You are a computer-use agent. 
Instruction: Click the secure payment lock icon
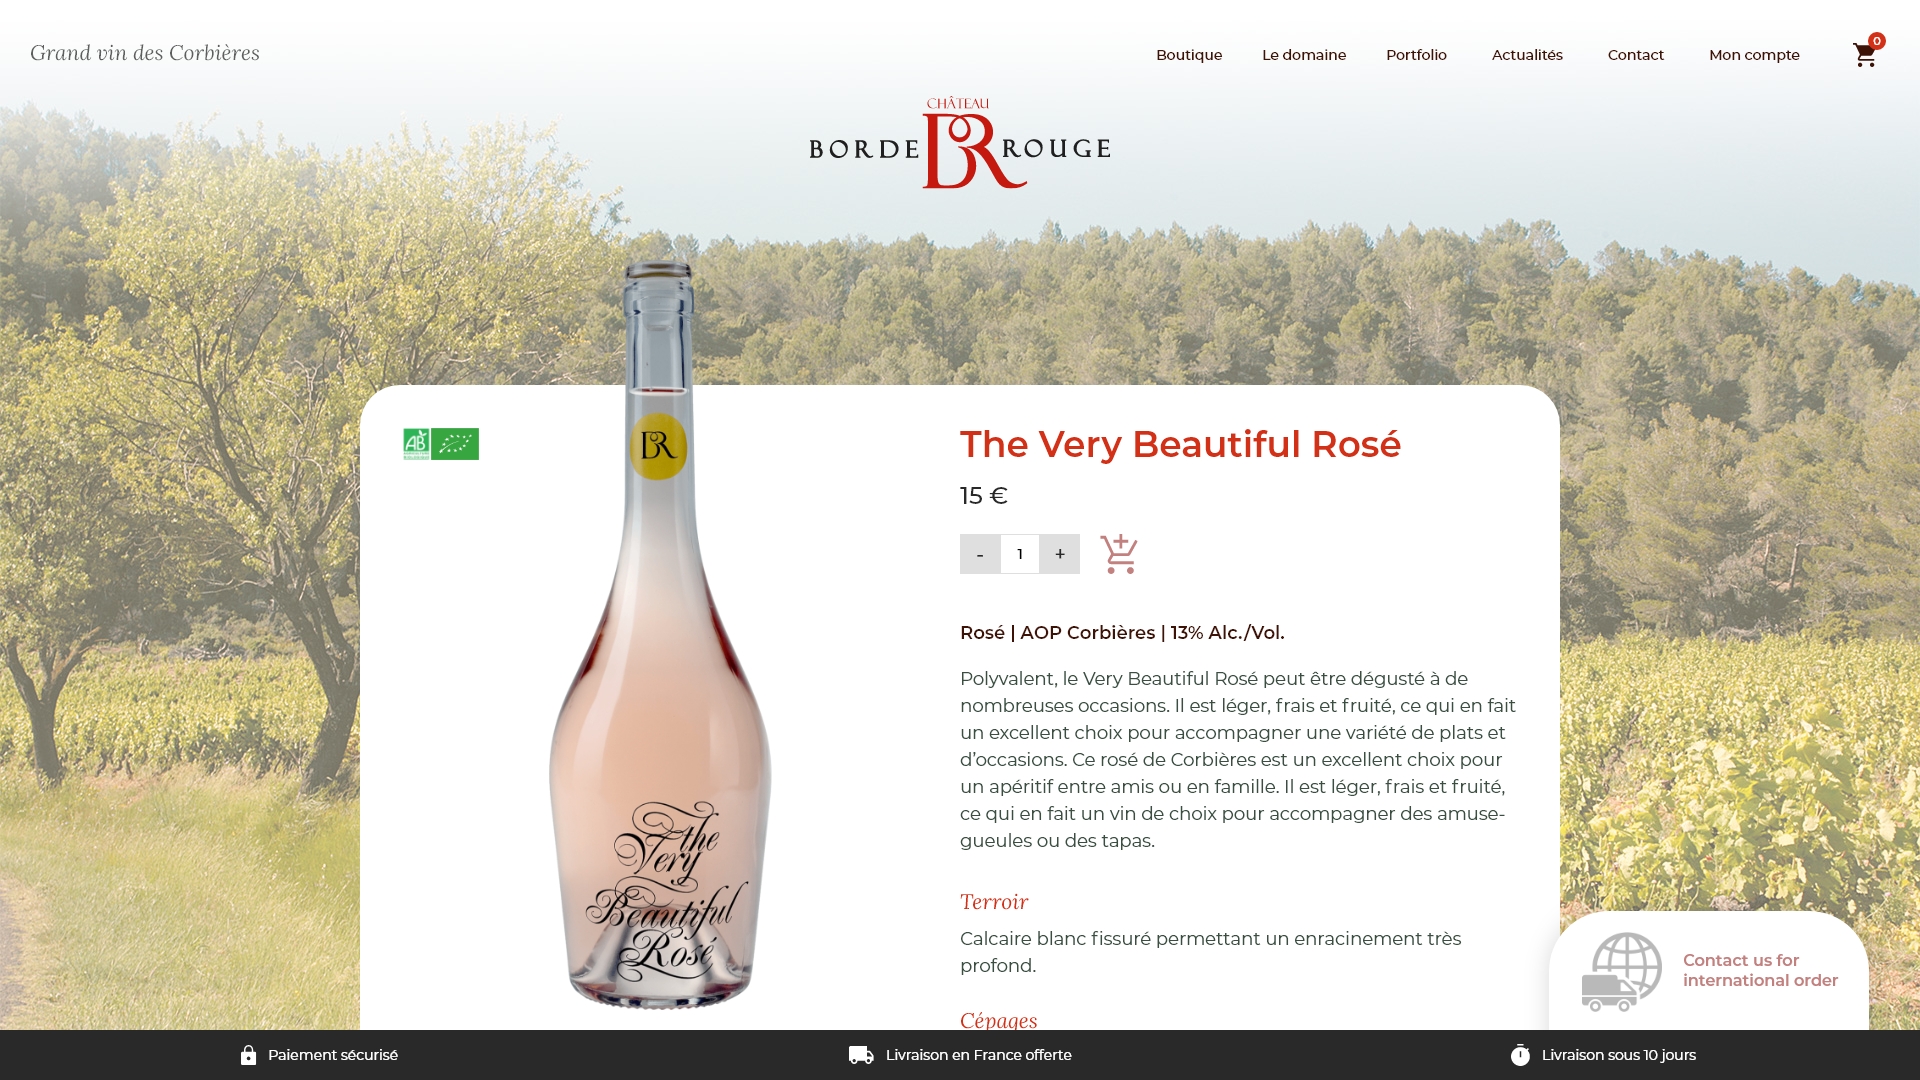(x=248, y=1055)
